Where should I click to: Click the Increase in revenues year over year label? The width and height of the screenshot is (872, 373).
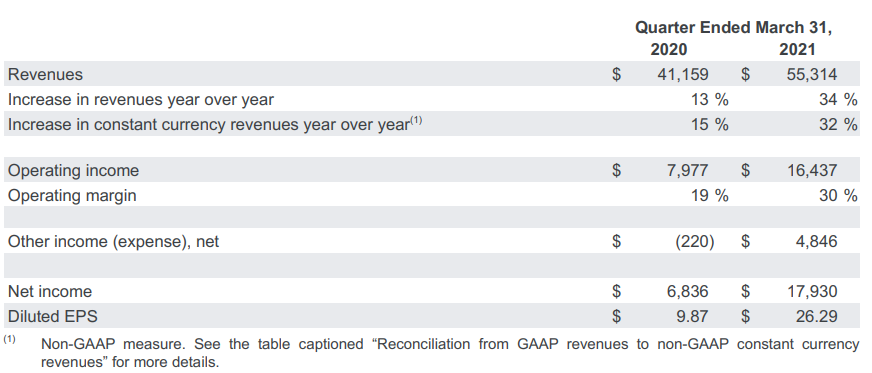click(141, 100)
